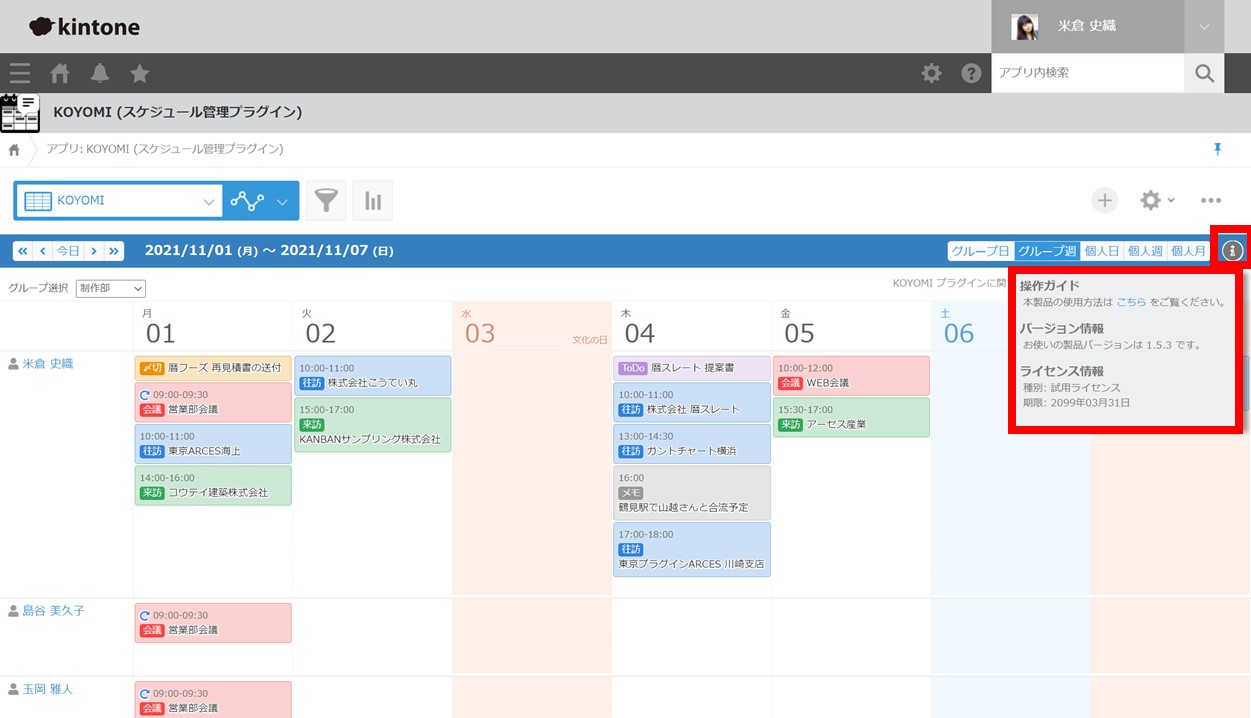This screenshot has height=718, width=1251.
Task: Open the ToDo 暦スレート 提案書 event
Action: [x=692, y=368]
